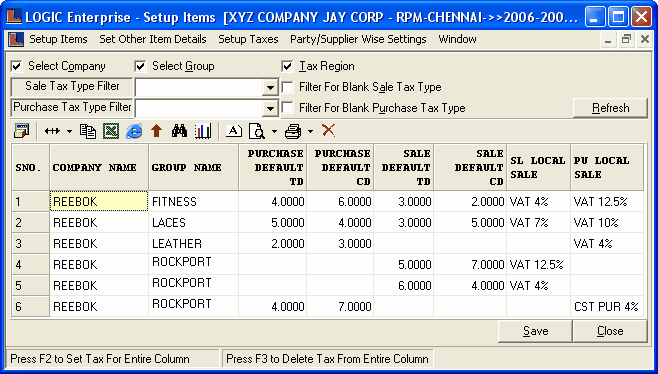This screenshot has width=658, height=374.
Task: Click the PU LOCAL SALE column header
Action: (607, 167)
